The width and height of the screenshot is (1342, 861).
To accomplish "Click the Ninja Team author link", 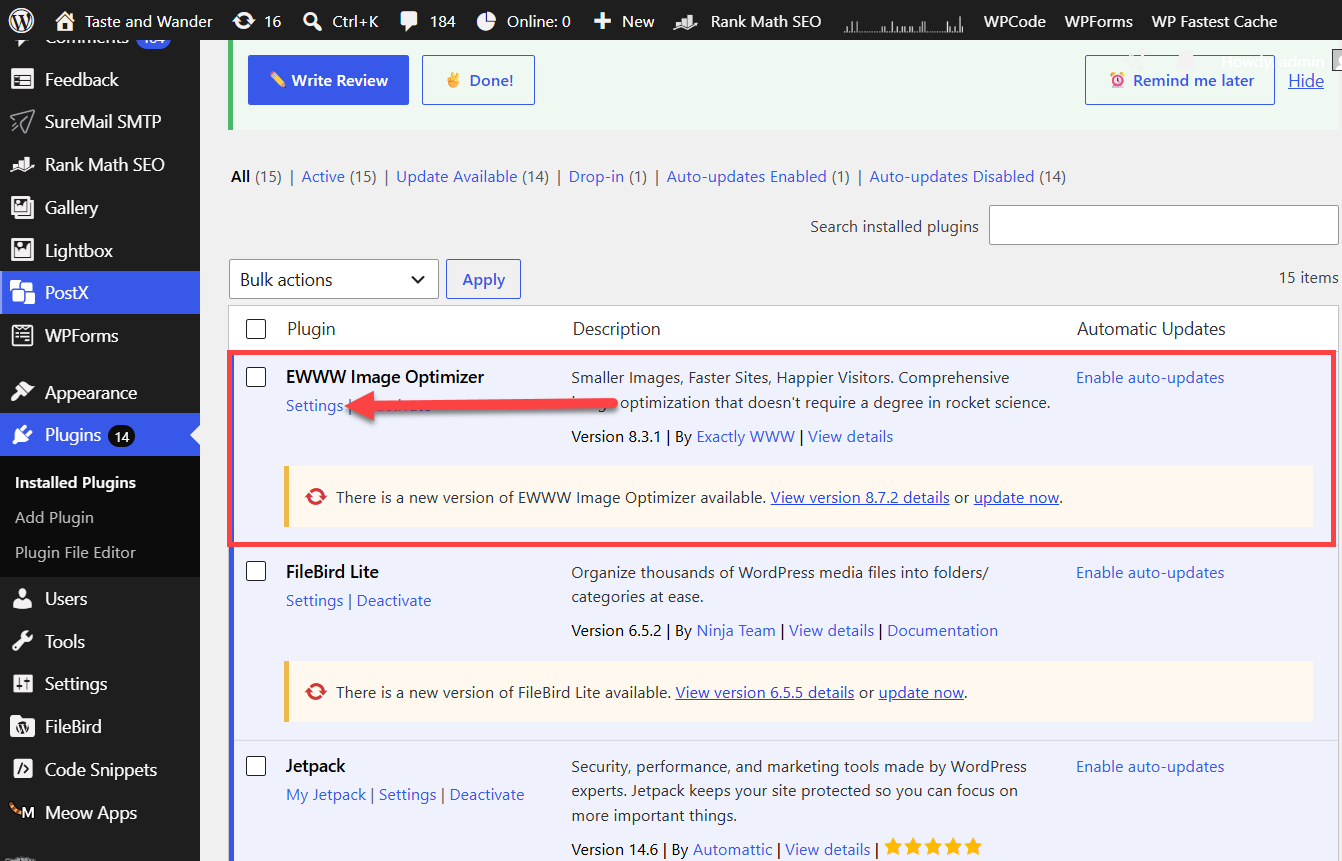I will click(x=736, y=631).
